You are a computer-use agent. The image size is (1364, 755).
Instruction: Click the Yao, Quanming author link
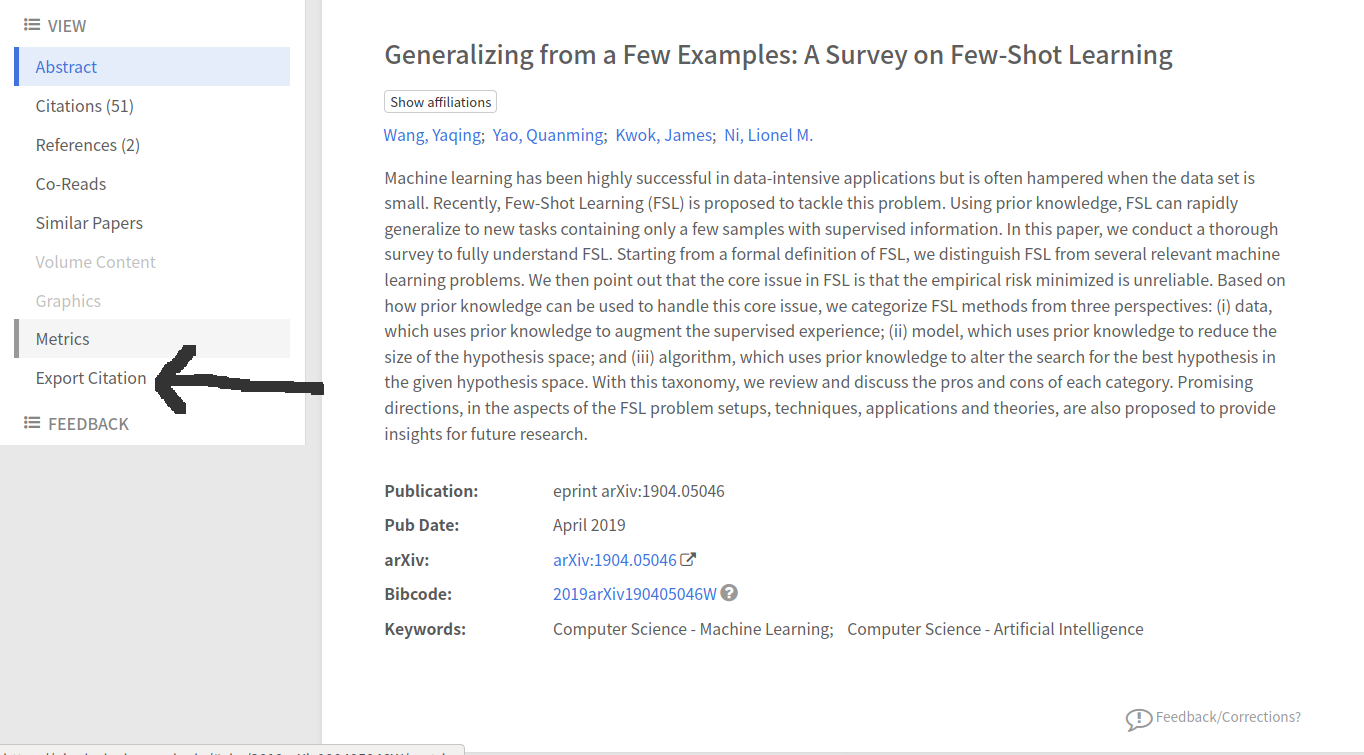(x=546, y=134)
